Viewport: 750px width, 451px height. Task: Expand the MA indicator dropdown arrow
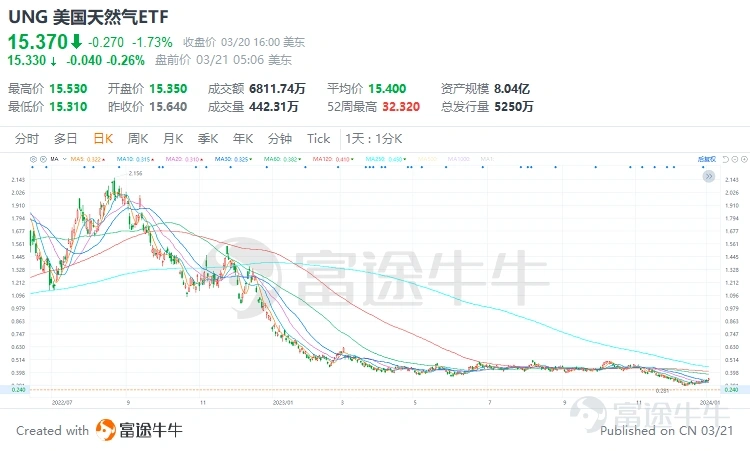click(64, 159)
